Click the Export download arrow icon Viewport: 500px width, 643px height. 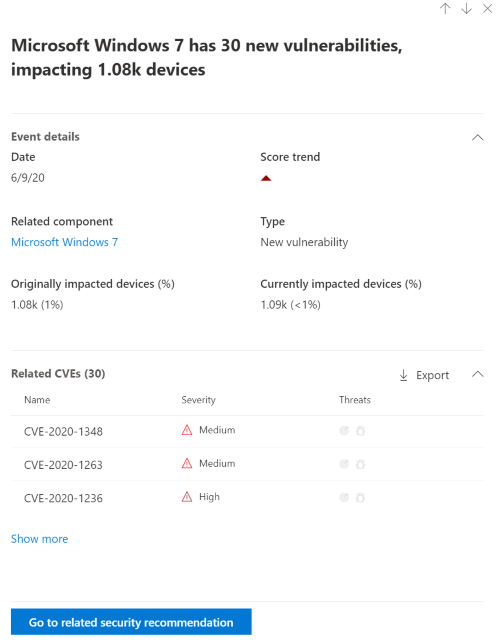point(404,375)
